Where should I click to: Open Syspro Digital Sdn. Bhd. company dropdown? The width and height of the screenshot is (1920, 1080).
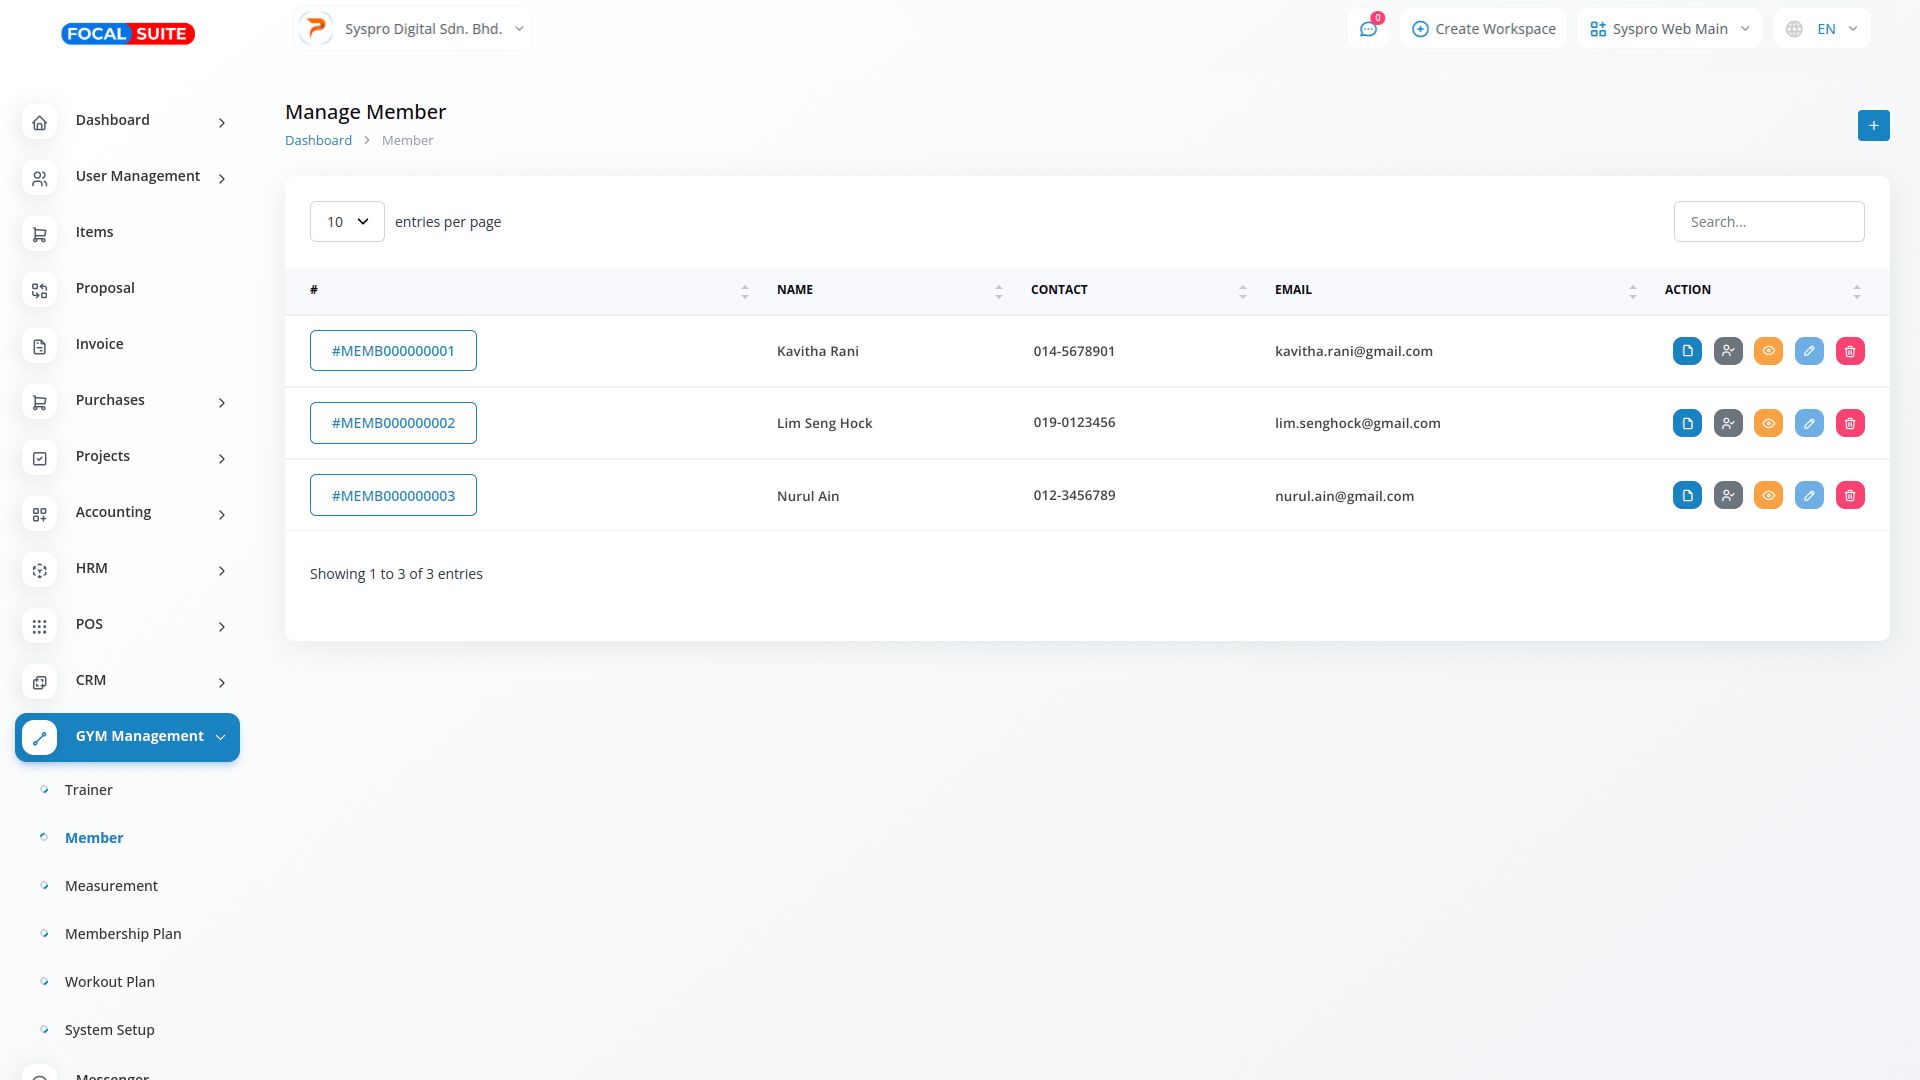pos(414,29)
